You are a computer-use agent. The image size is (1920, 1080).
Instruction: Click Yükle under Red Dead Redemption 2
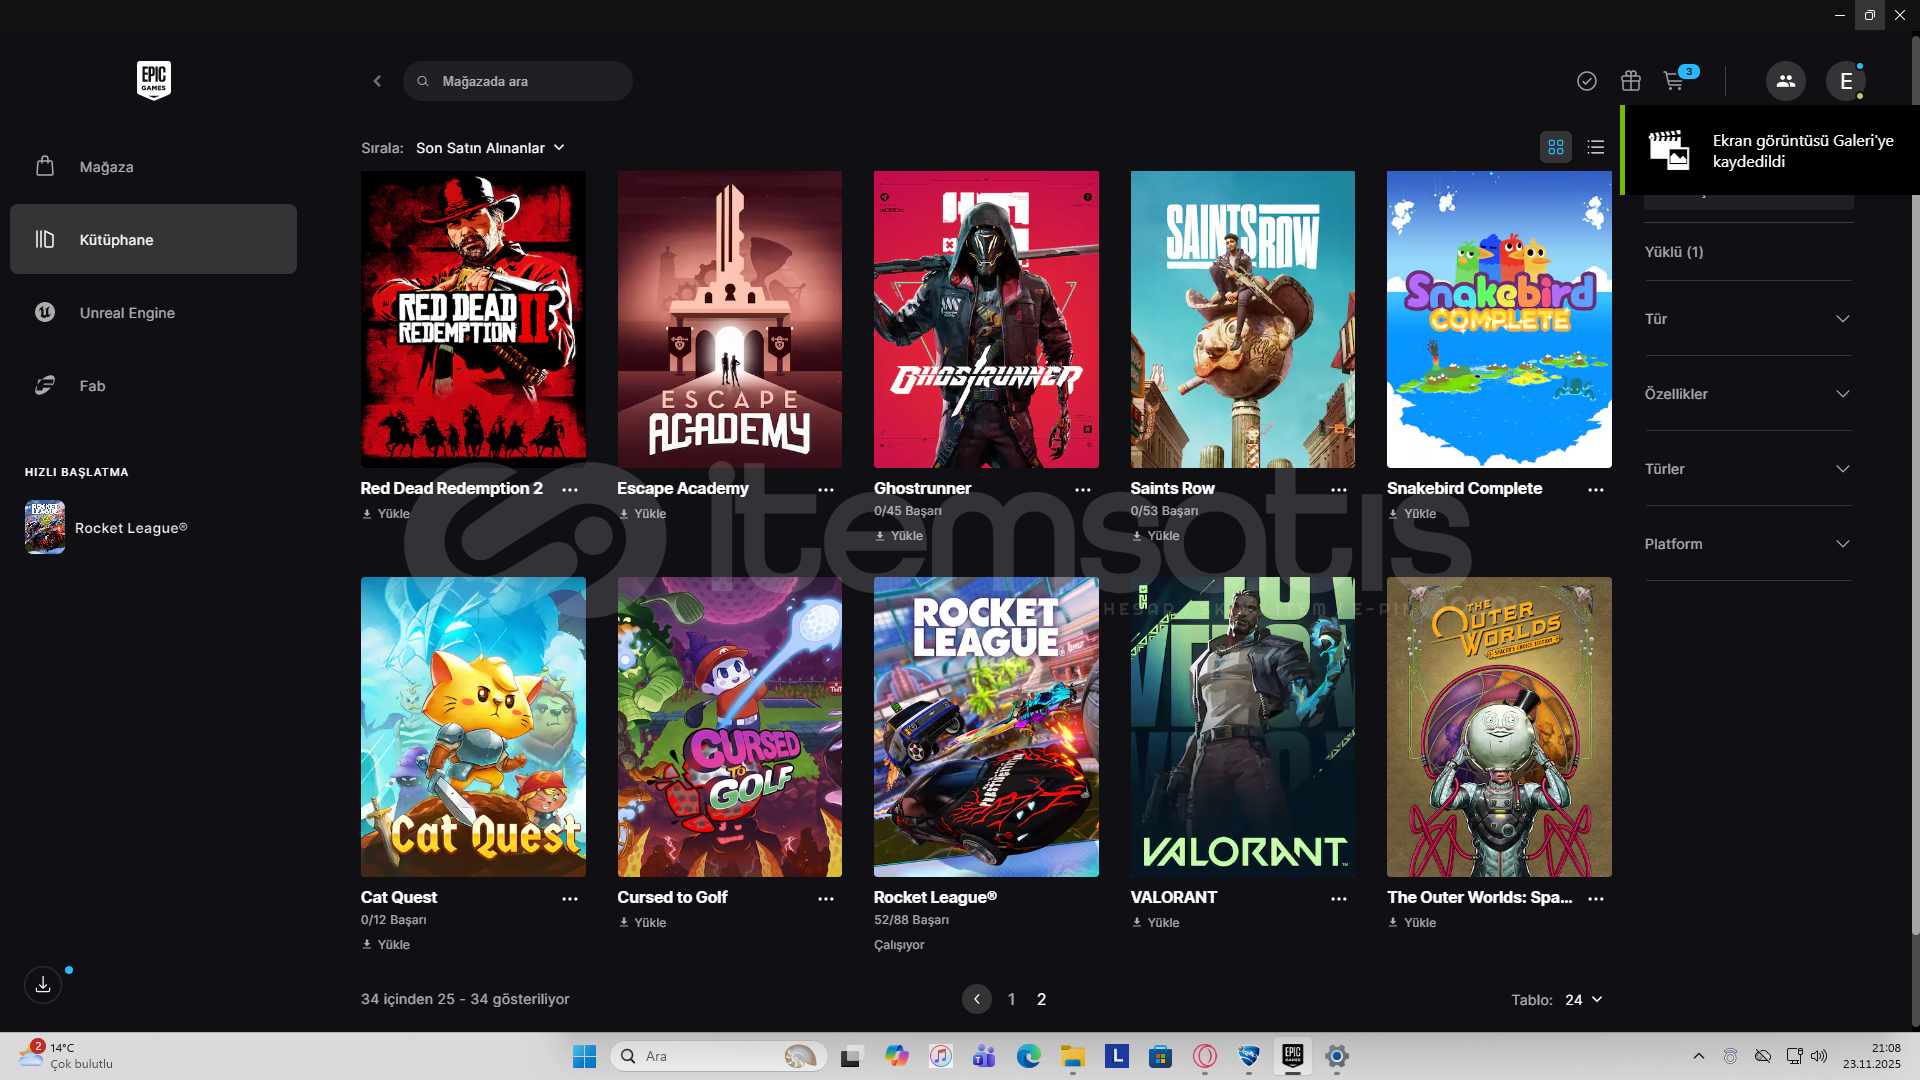click(387, 514)
